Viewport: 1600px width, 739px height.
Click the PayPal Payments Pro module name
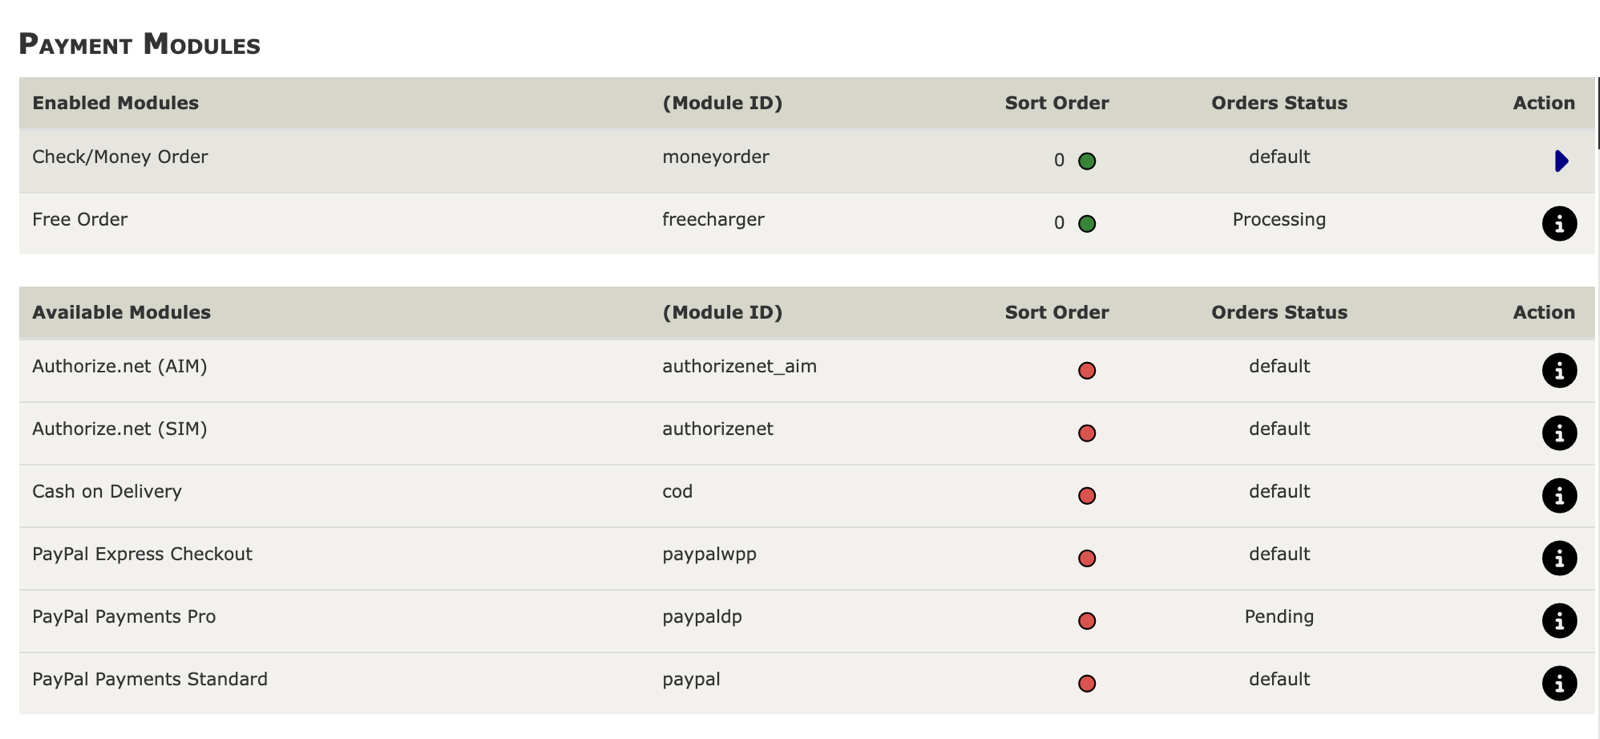point(124,617)
